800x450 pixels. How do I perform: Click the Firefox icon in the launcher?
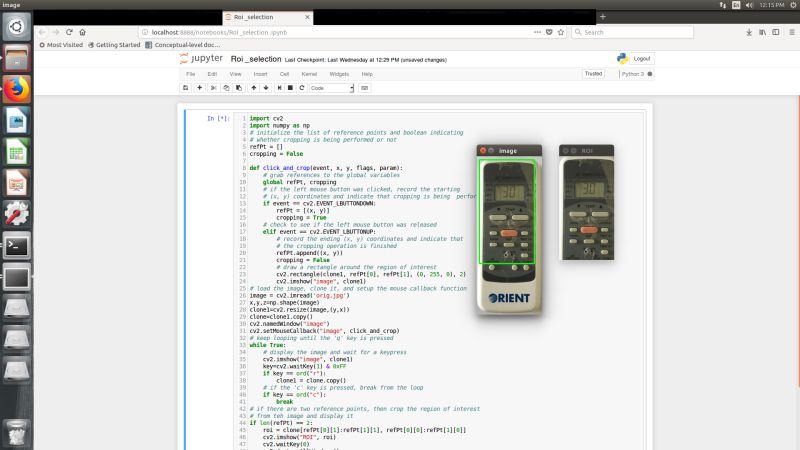[16, 89]
